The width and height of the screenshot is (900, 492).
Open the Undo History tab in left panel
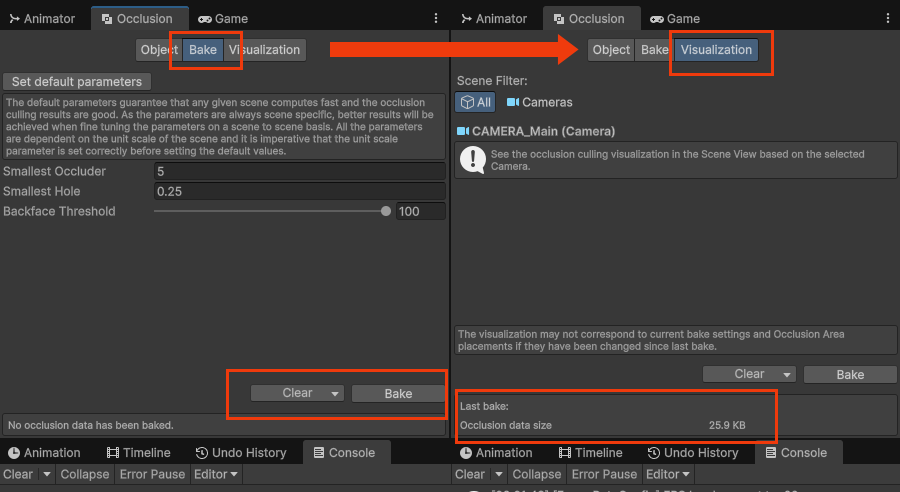(x=241, y=453)
